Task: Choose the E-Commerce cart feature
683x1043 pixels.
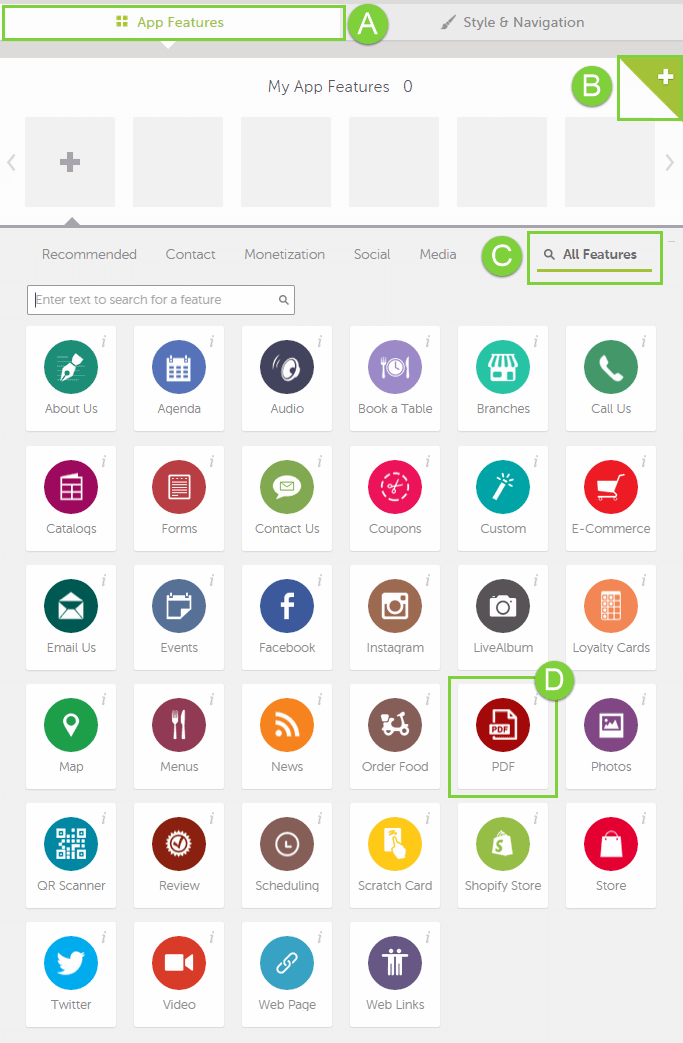Action: (x=611, y=498)
